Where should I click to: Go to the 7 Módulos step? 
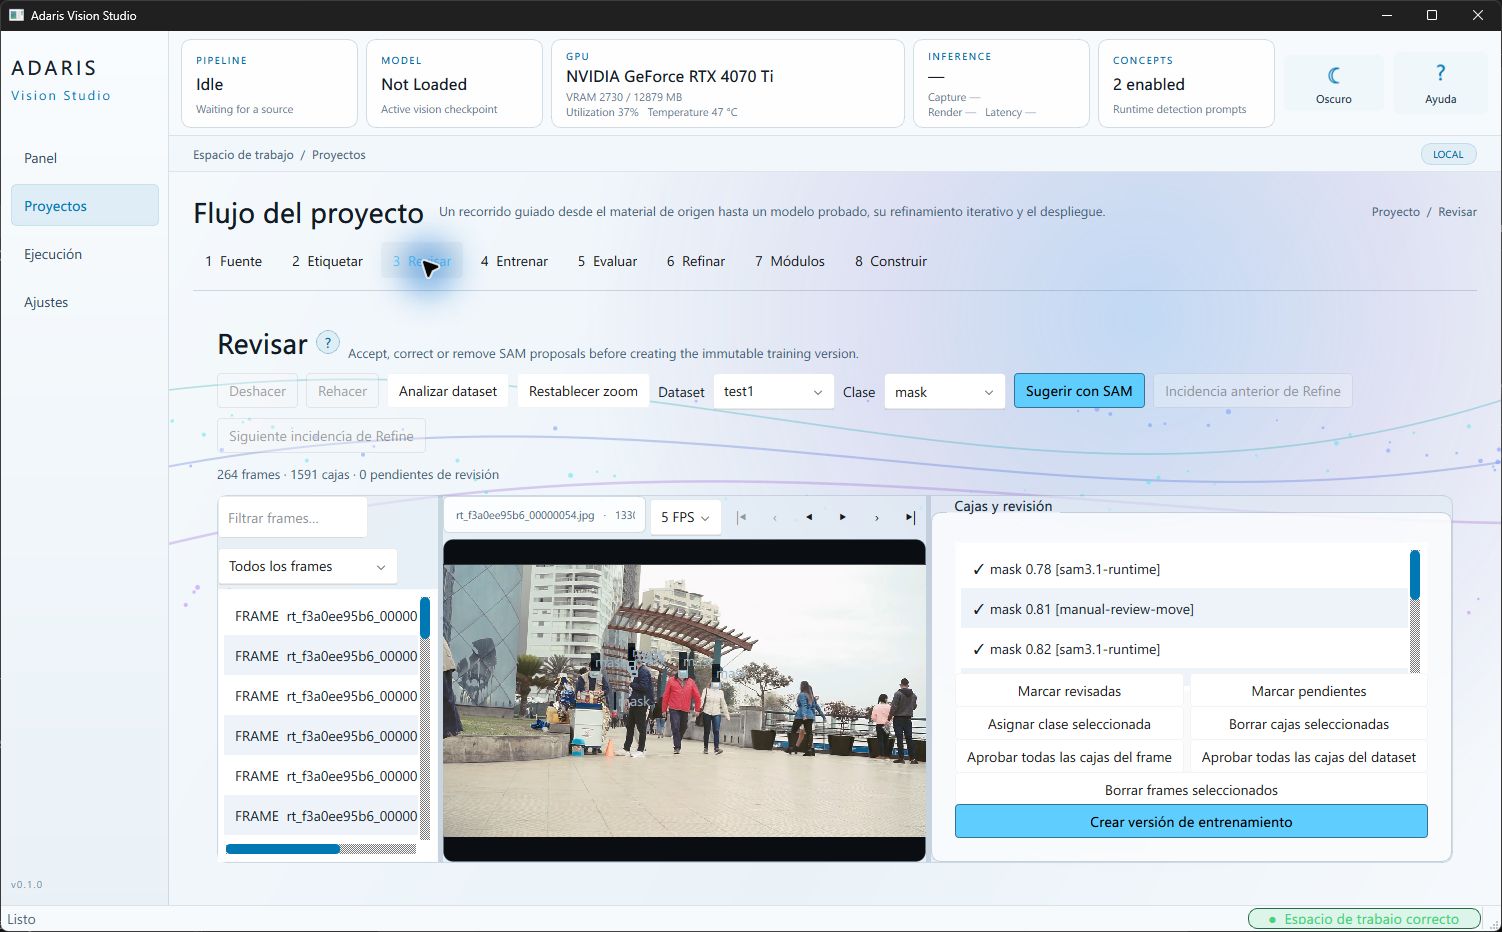(790, 261)
